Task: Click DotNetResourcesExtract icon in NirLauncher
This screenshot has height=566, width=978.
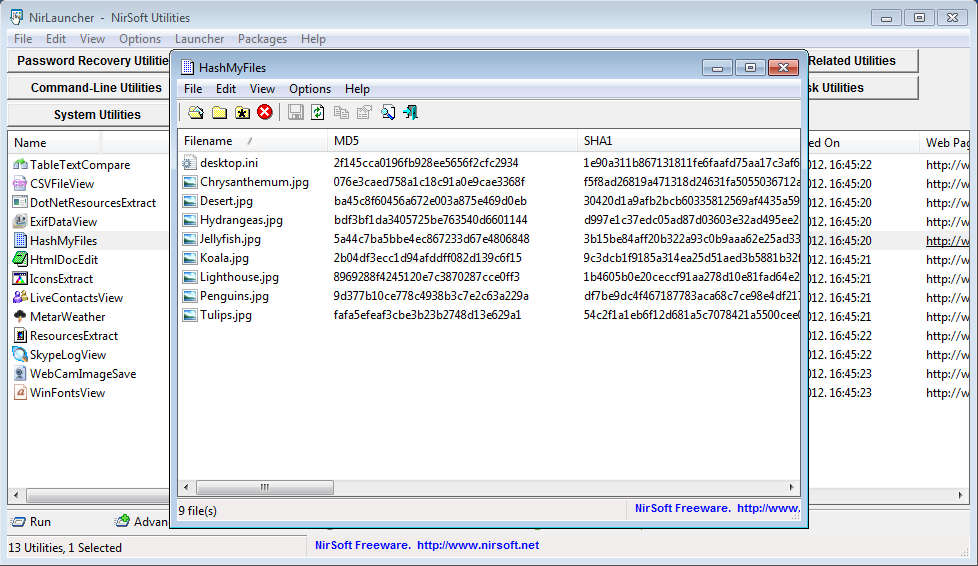Action: point(20,202)
